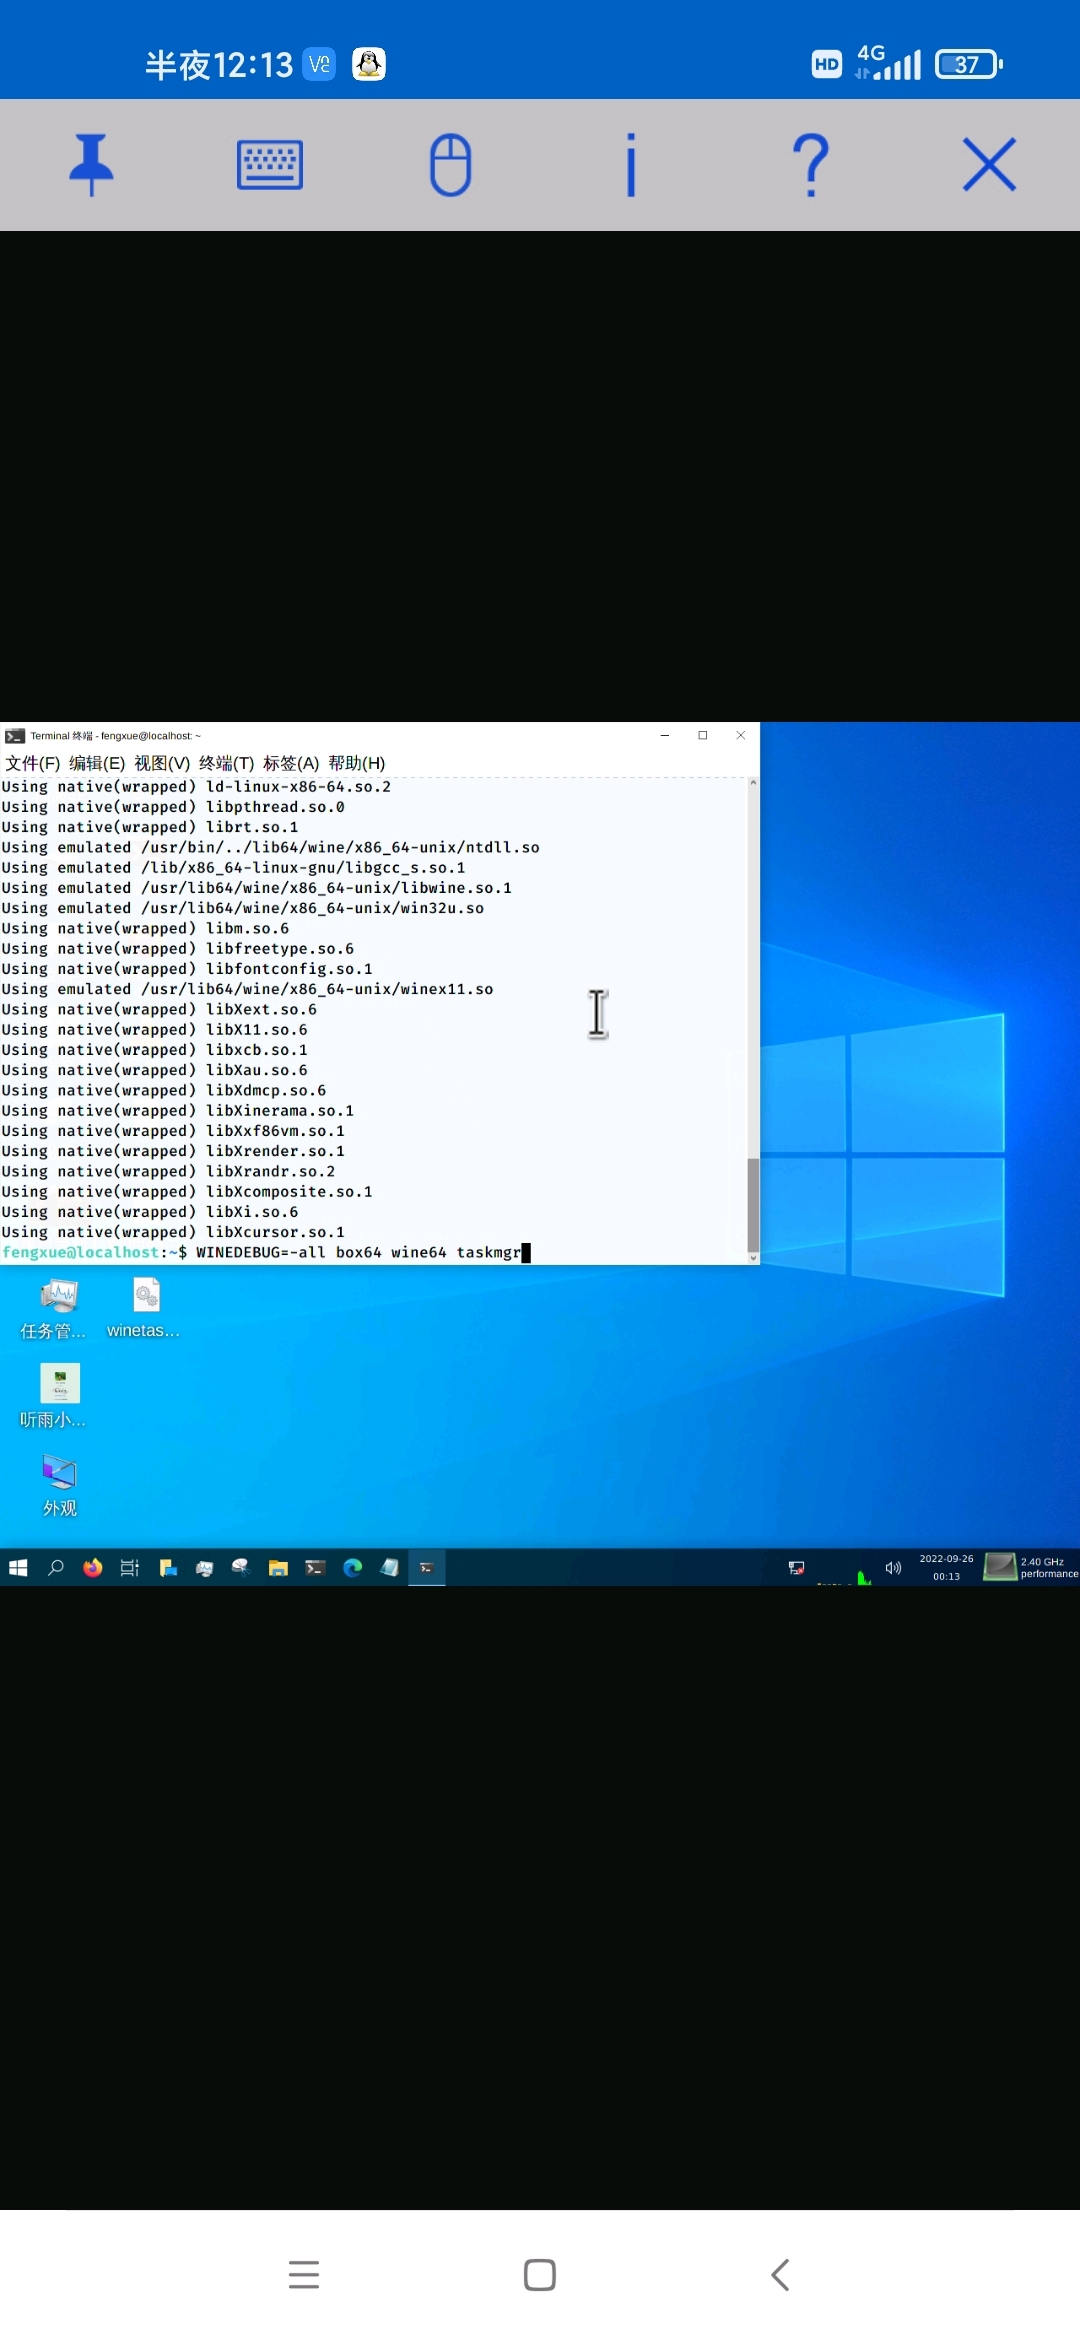
Task: Open Task View in the taskbar
Action: pos(130,1568)
